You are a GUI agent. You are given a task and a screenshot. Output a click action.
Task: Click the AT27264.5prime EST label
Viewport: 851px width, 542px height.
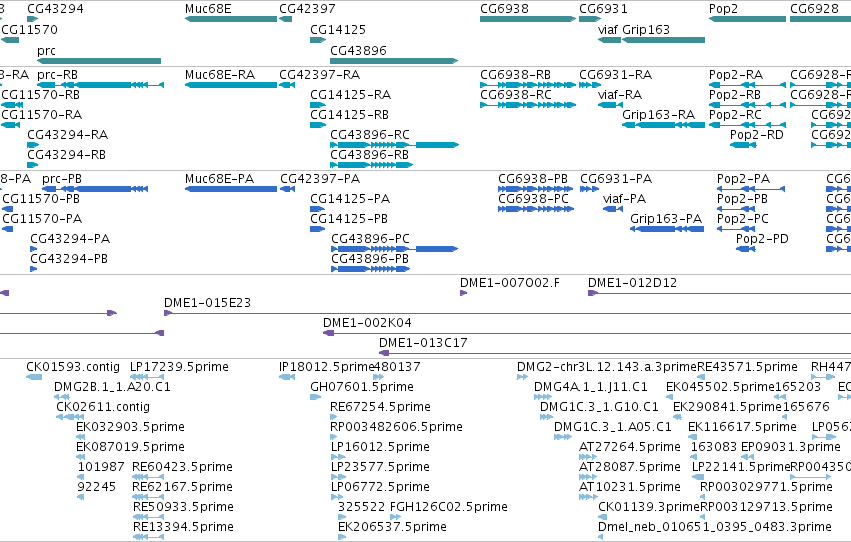click(x=630, y=447)
